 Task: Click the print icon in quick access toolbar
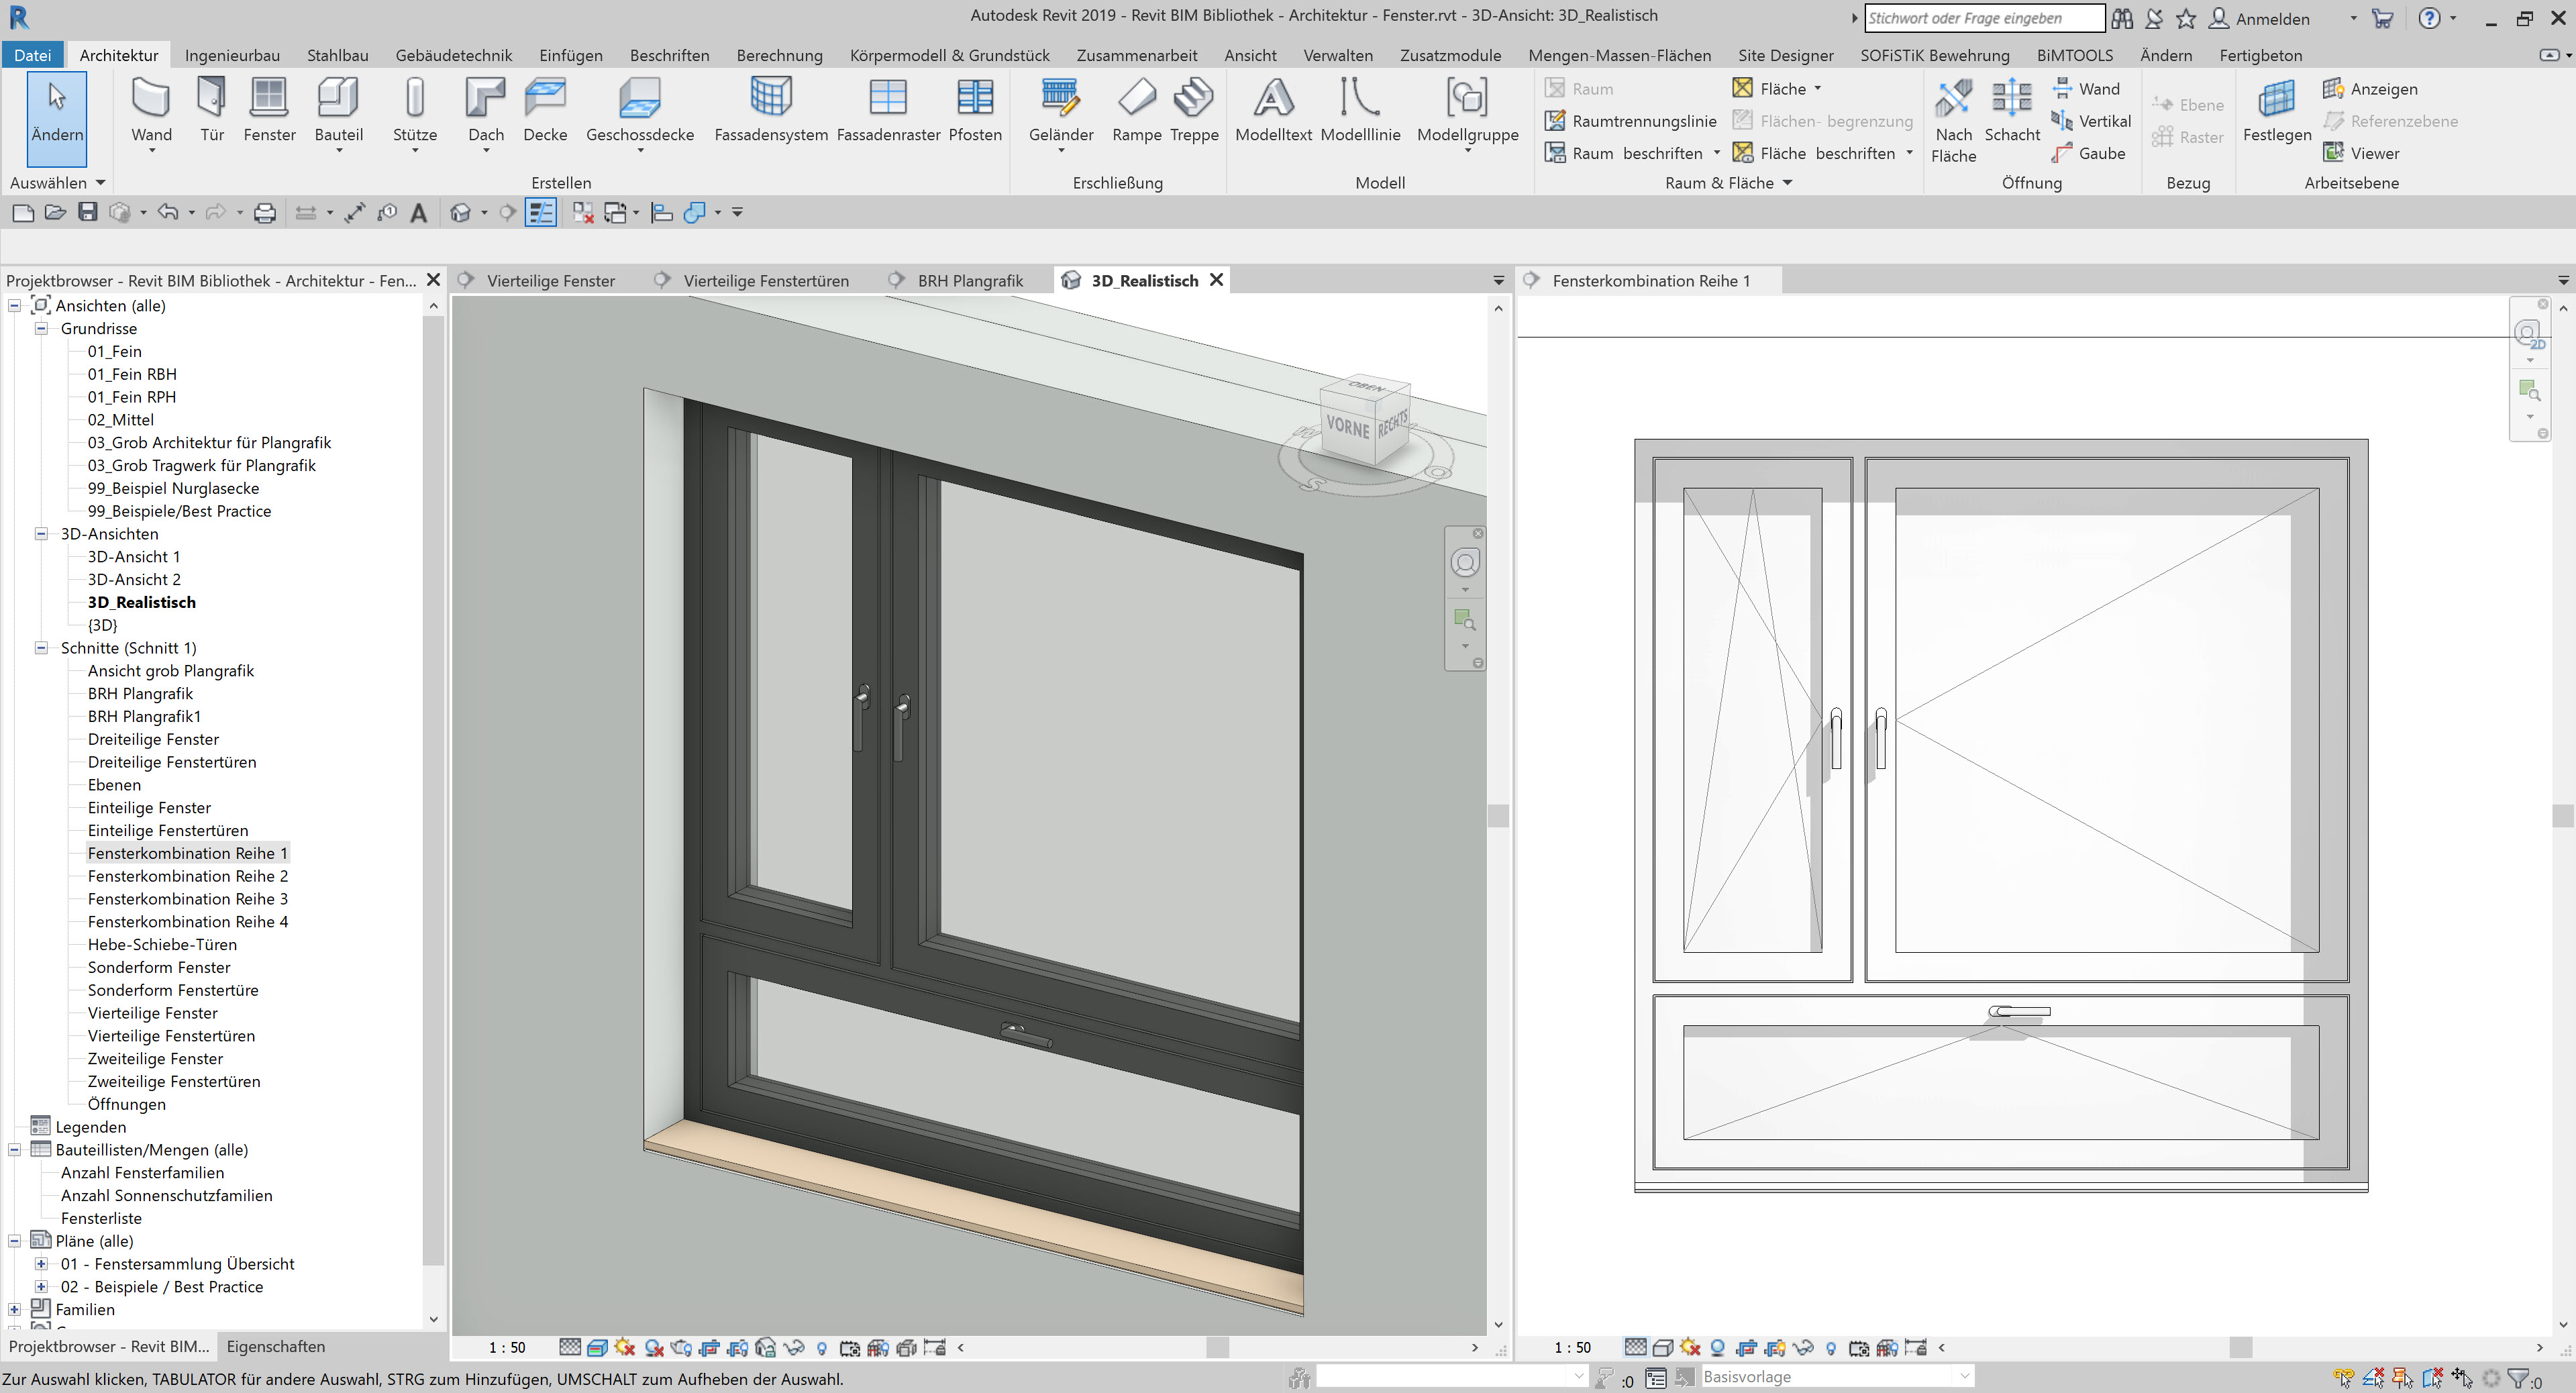(x=264, y=212)
